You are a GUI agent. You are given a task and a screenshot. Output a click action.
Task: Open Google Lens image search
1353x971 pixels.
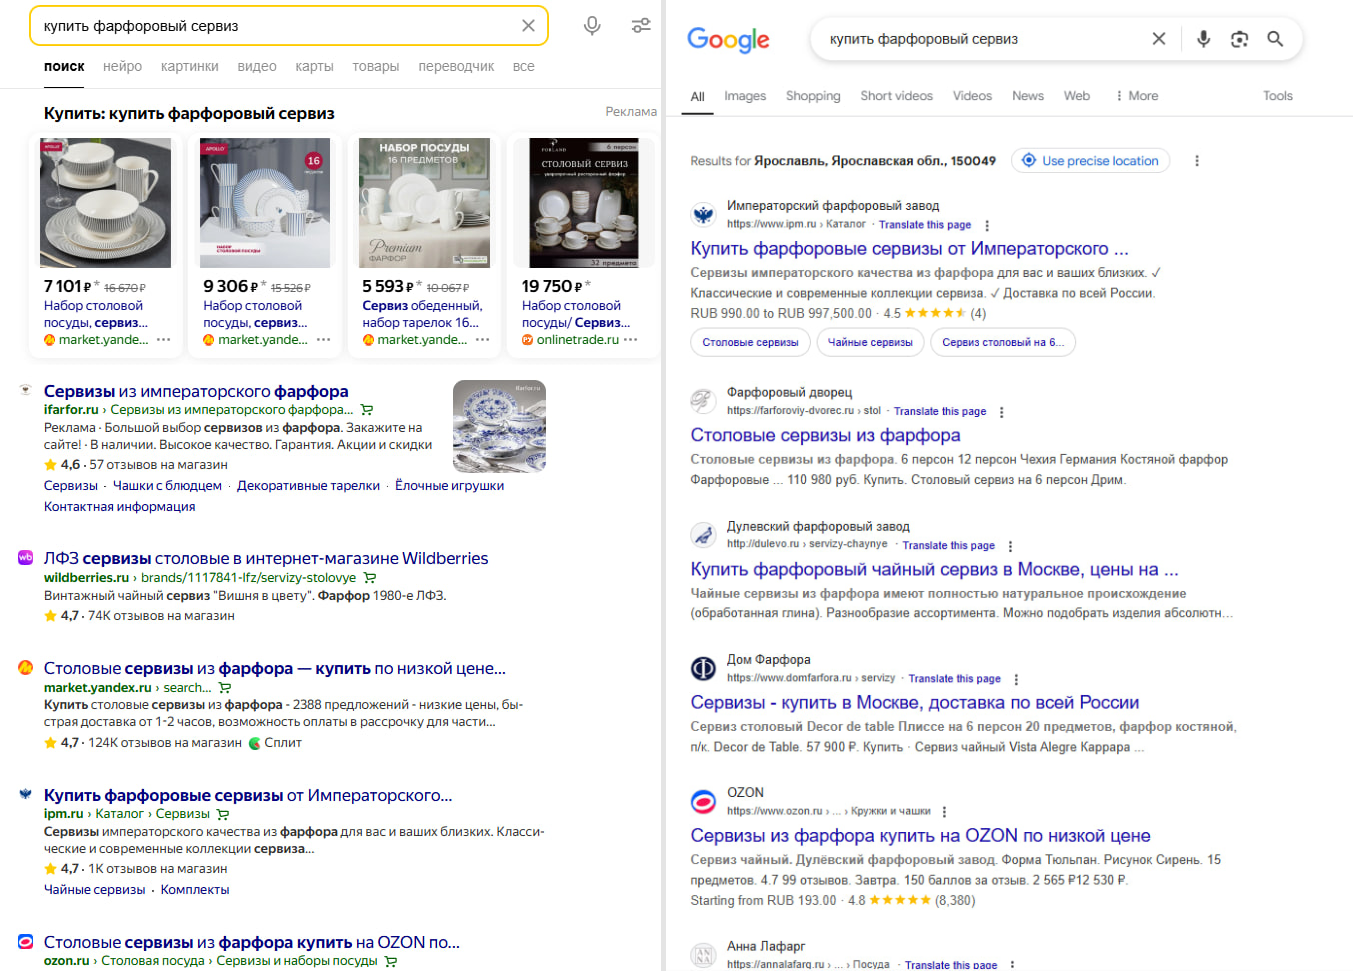coord(1239,39)
